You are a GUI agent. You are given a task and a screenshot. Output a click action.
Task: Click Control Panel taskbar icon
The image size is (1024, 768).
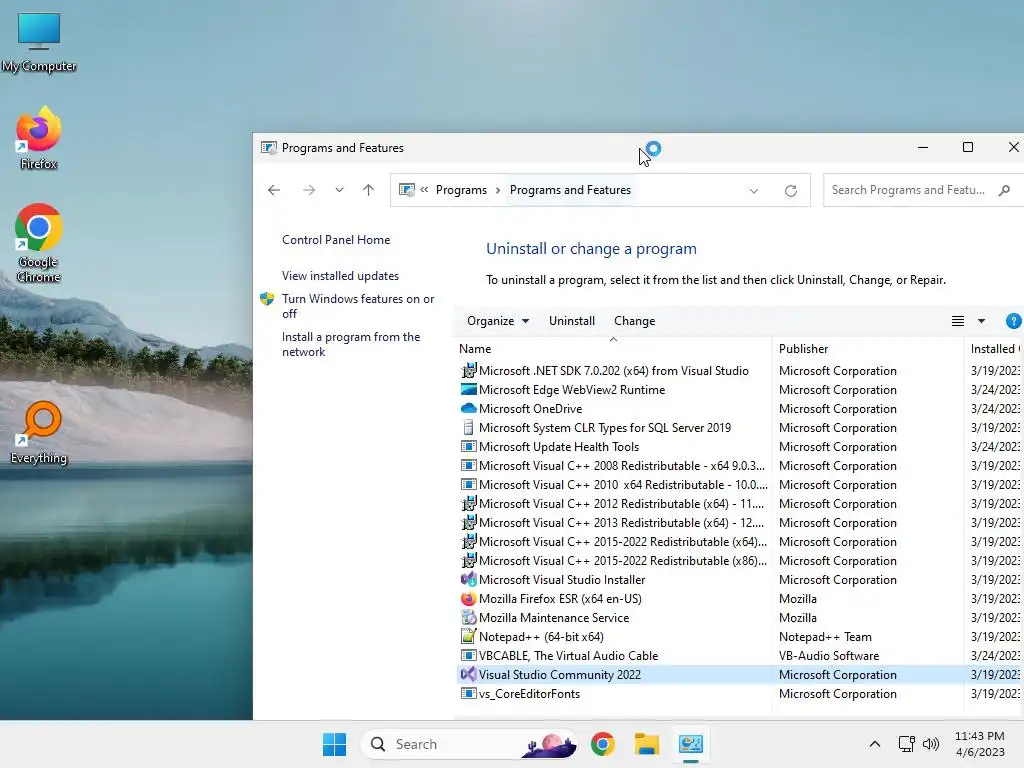tap(690, 744)
